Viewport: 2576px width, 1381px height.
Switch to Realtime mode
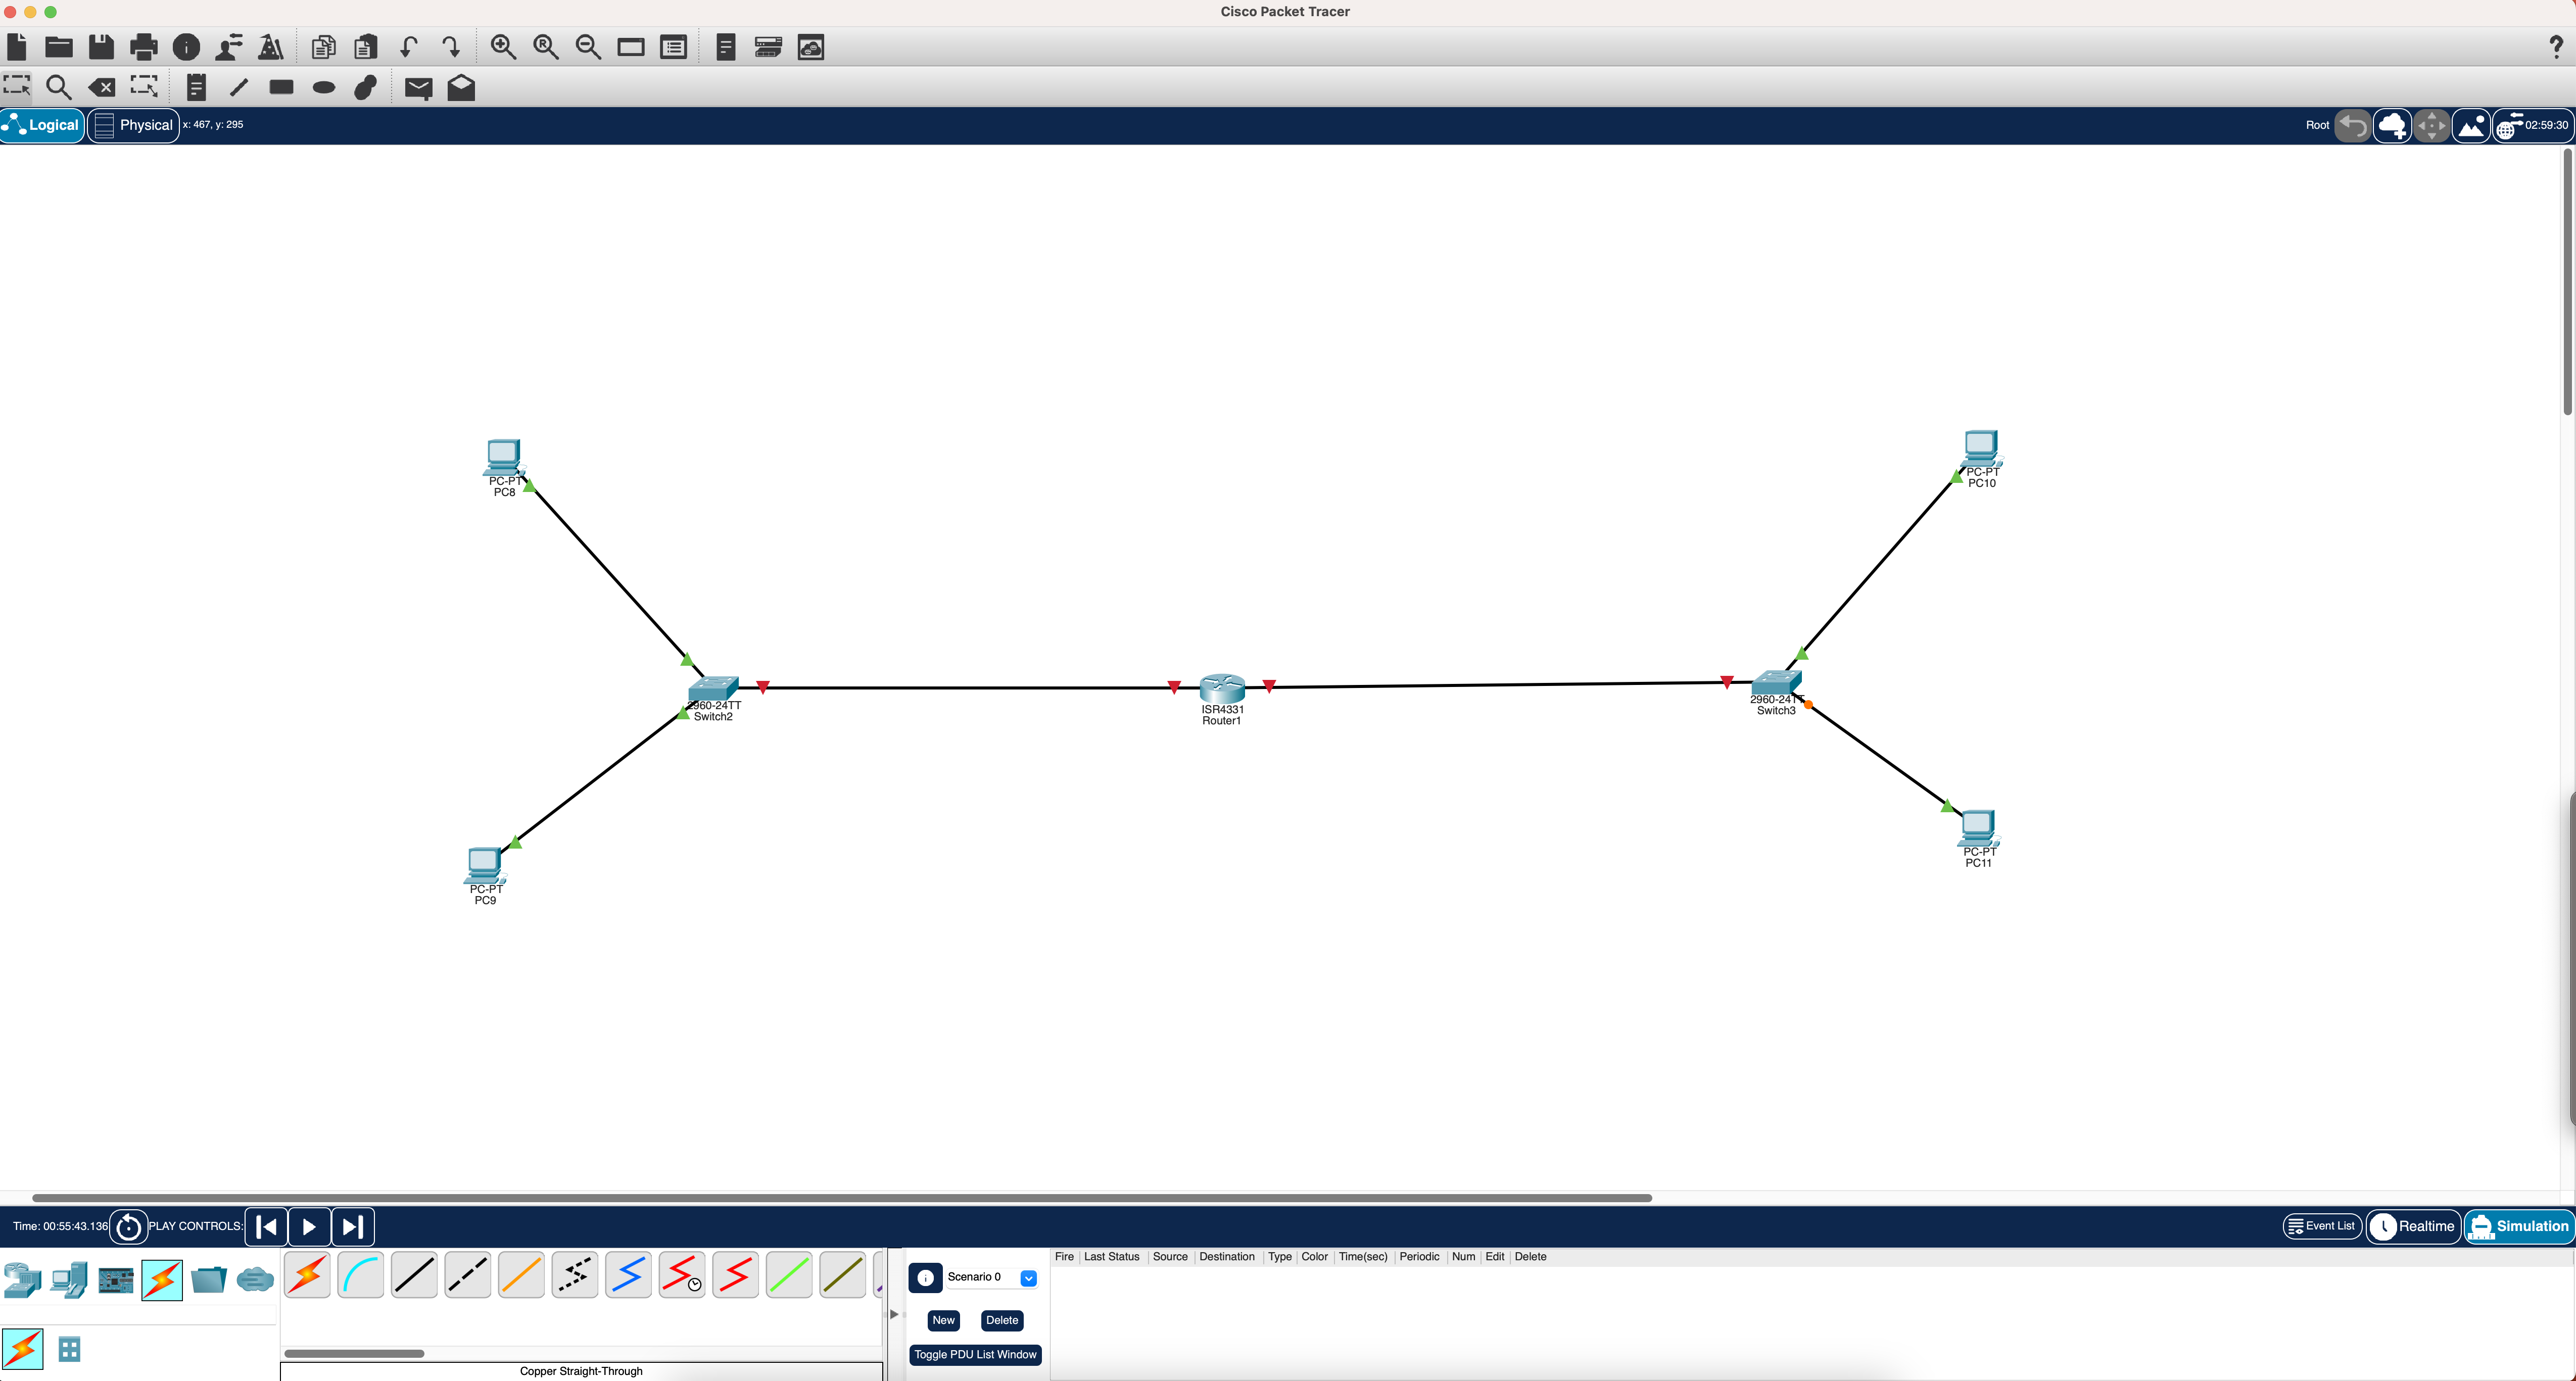[x=2413, y=1226]
